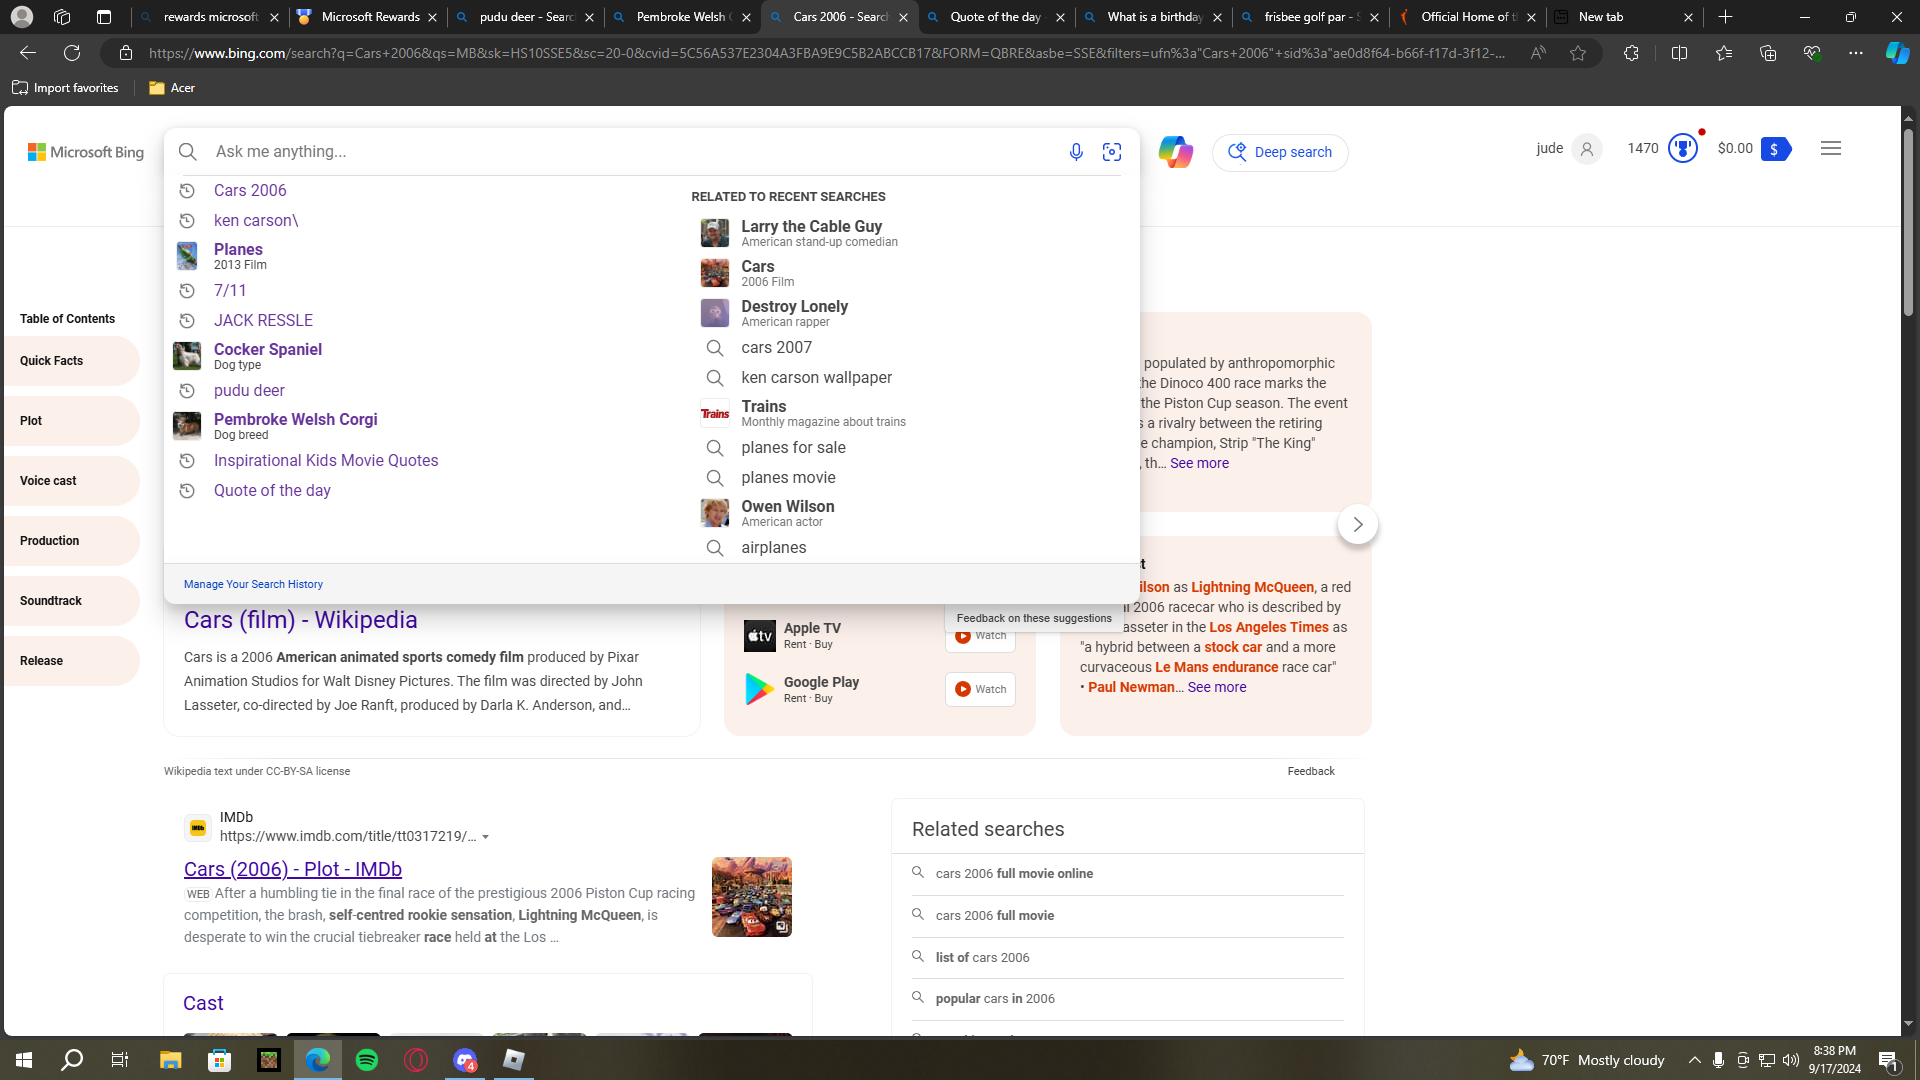Open visual search camera icon
The width and height of the screenshot is (1920, 1080).
point(1112,152)
